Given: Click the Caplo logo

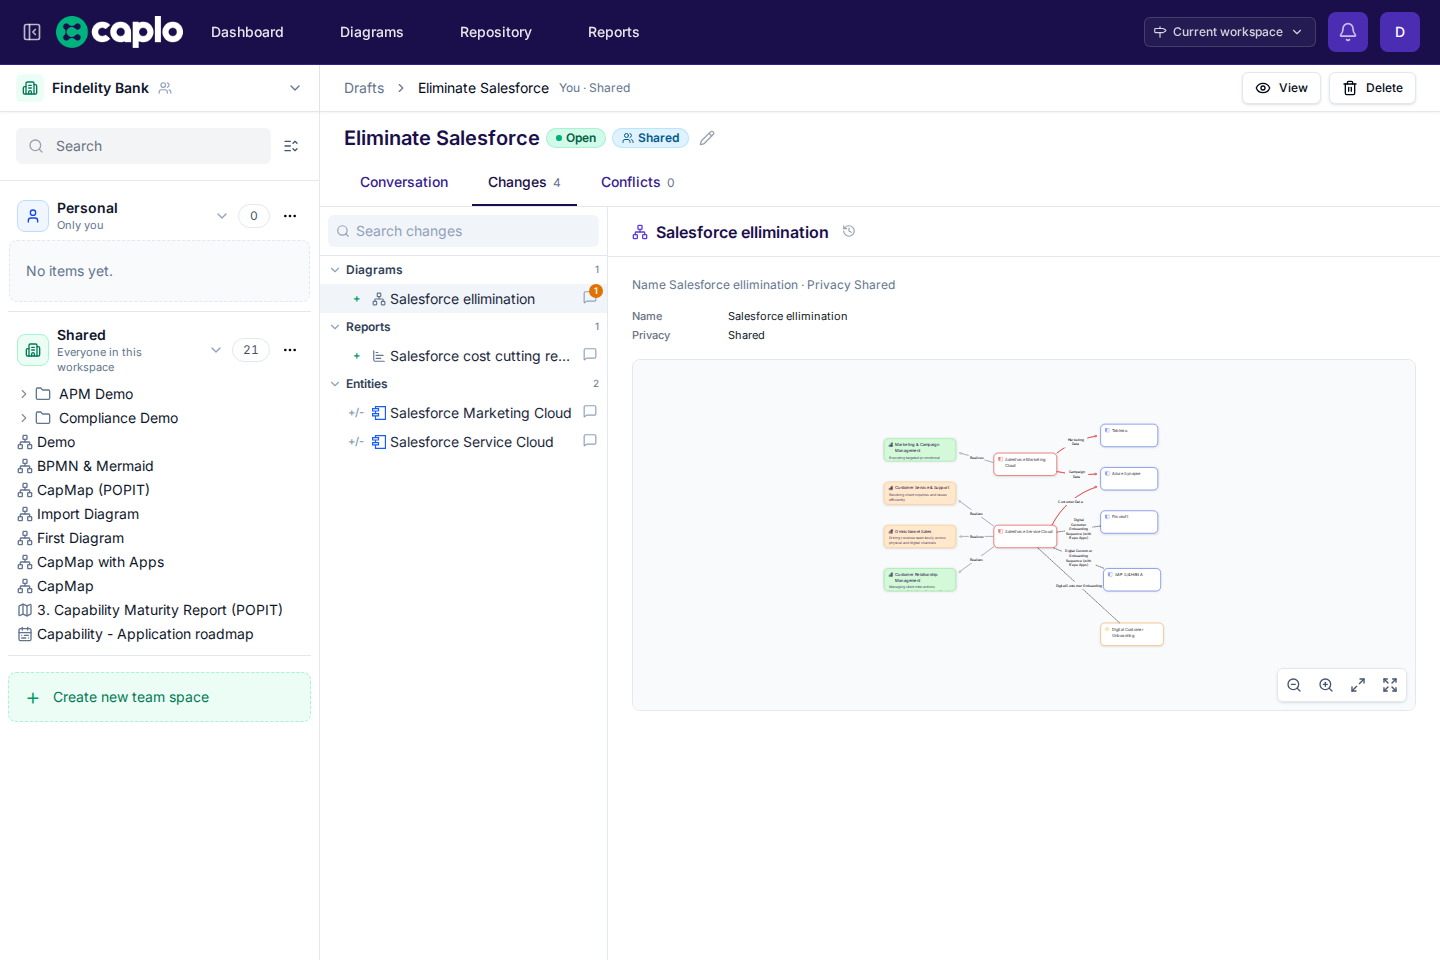Looking at the screenshot, I should pos(119,32).
